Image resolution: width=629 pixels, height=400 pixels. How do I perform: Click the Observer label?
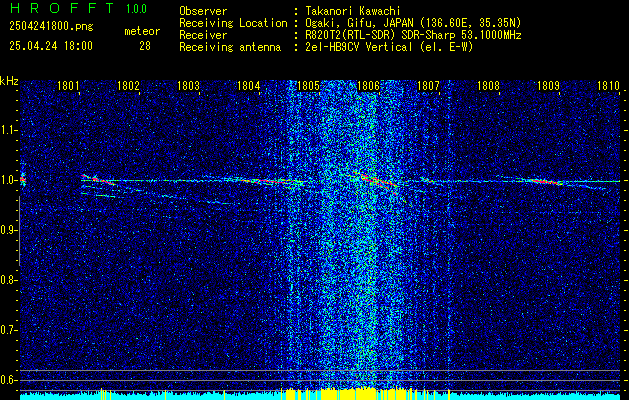coord(203,11)
